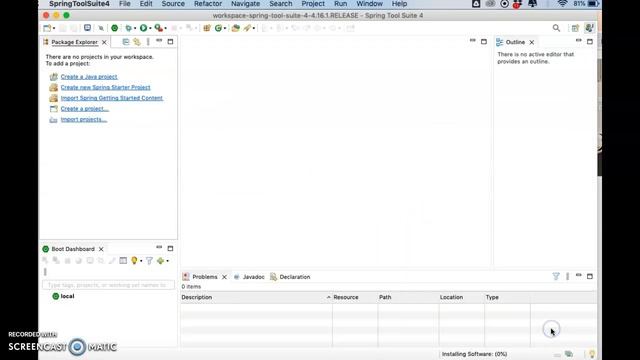Maximize the Package Explorer view

coord(170,42)
